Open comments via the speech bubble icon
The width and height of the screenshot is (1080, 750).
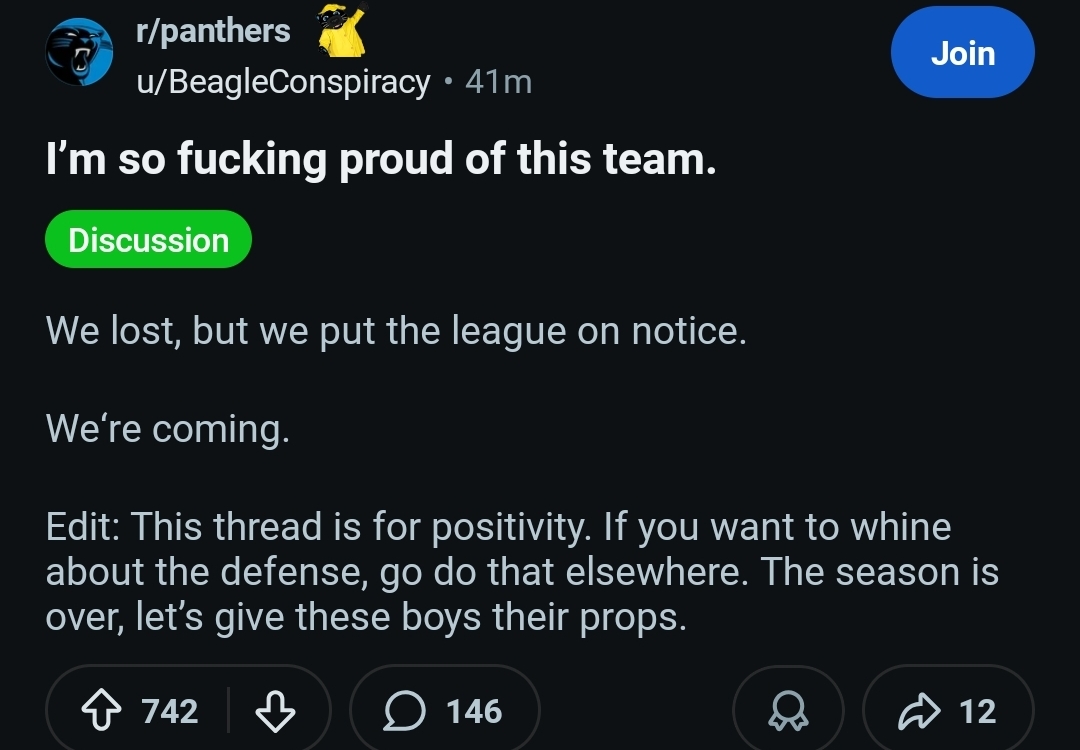pyautogui.click(x=404, y=711)
